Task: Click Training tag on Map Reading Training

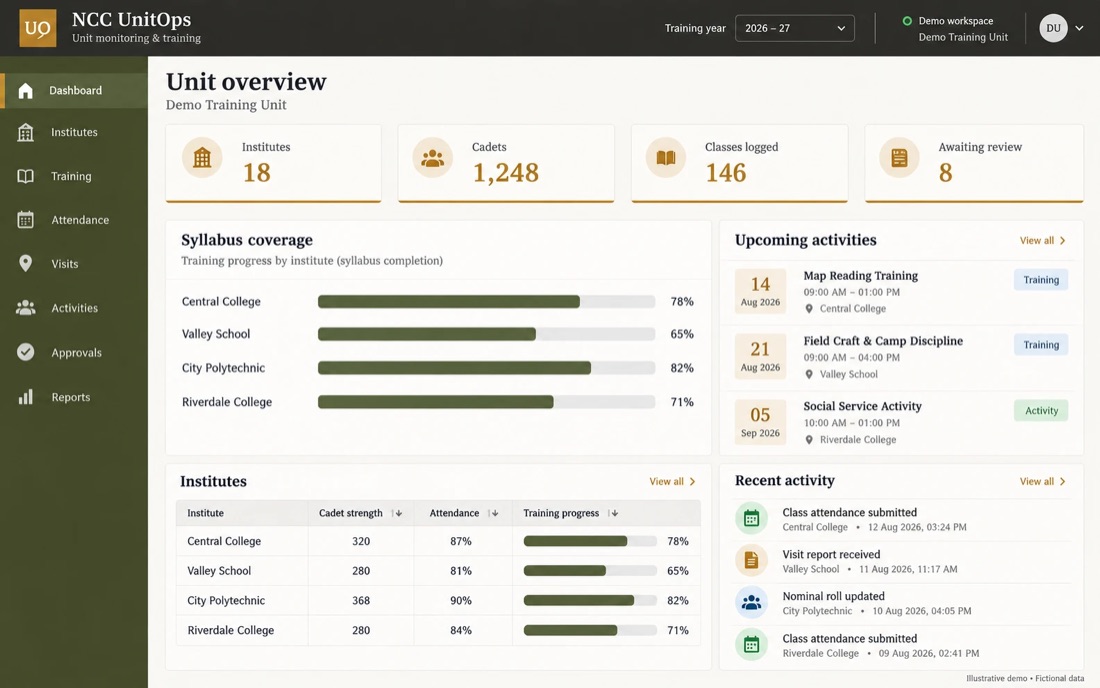Action: point(1041,280)
